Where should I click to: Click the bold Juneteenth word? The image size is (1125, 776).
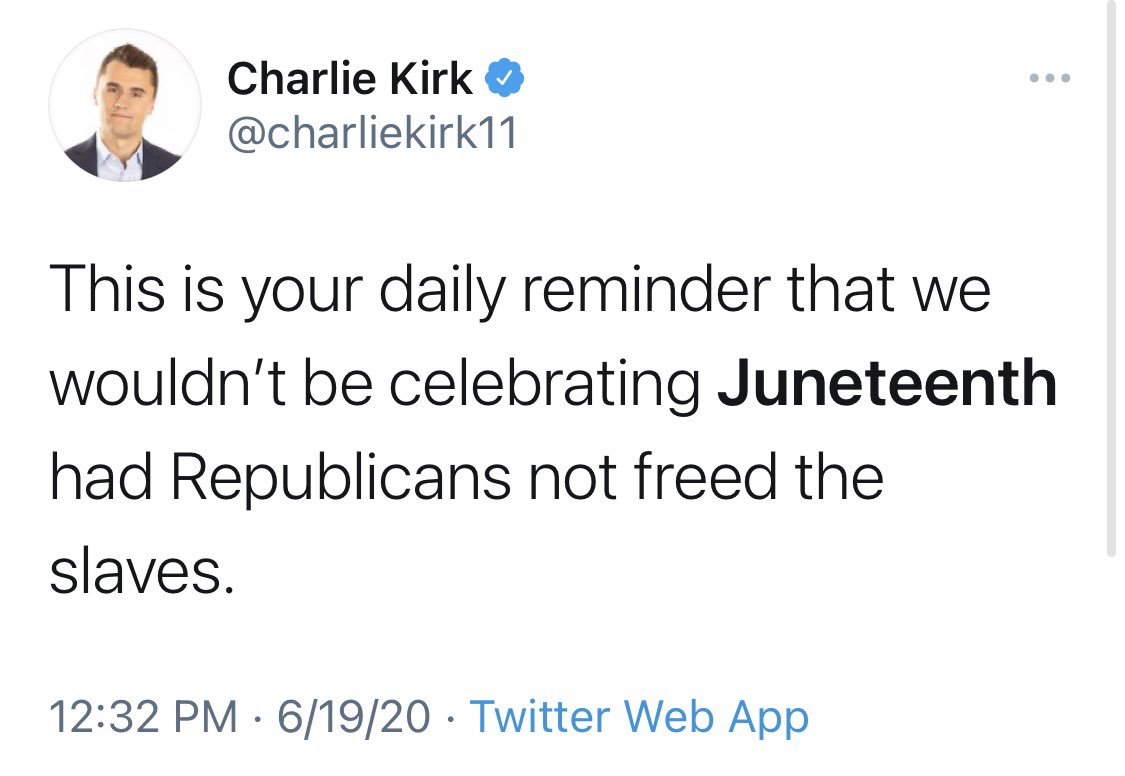(887, 384)
